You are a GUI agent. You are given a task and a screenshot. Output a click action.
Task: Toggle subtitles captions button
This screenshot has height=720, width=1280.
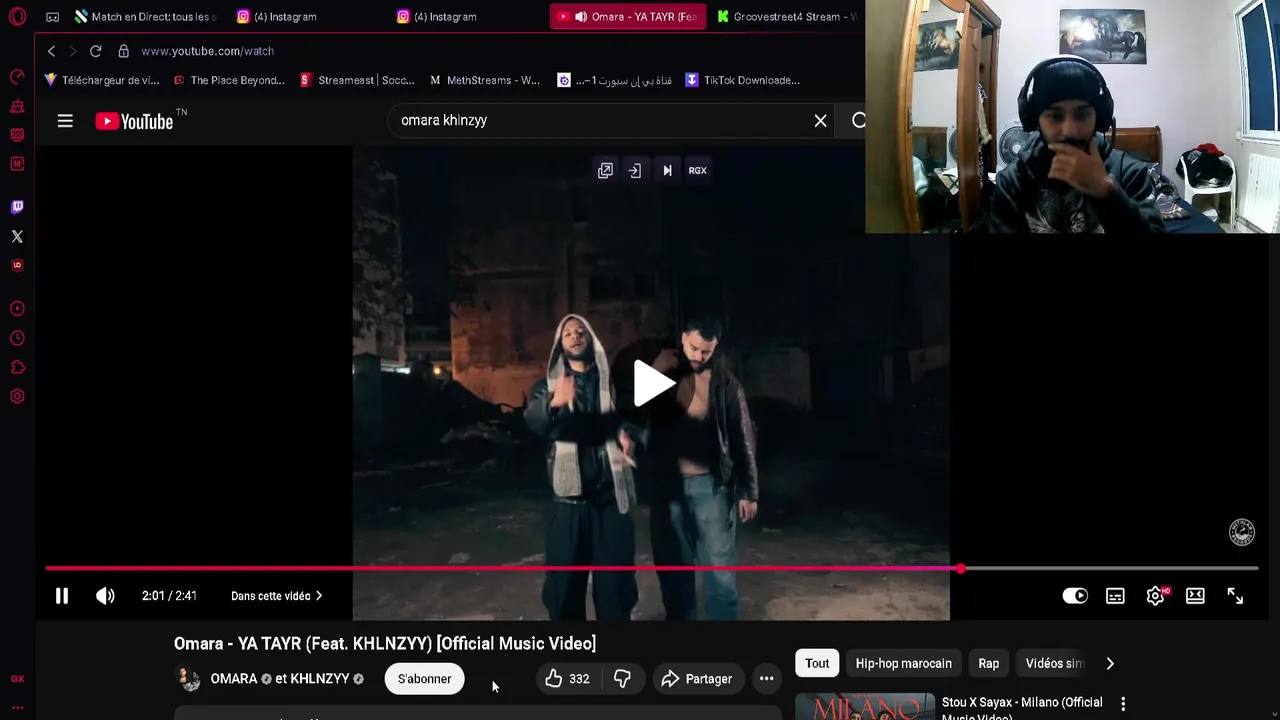[x=1115, y=596]
